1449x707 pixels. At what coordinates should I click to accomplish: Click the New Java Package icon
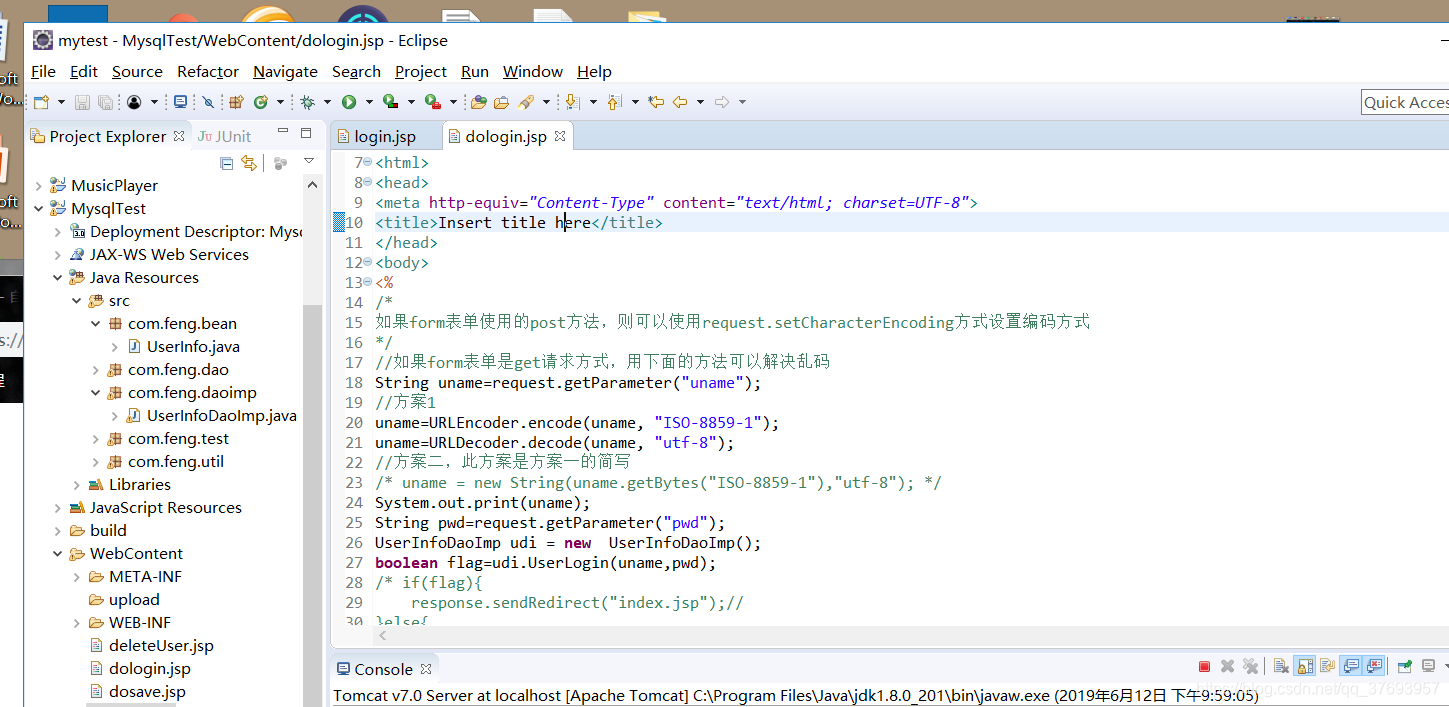(x=236, y=102)
